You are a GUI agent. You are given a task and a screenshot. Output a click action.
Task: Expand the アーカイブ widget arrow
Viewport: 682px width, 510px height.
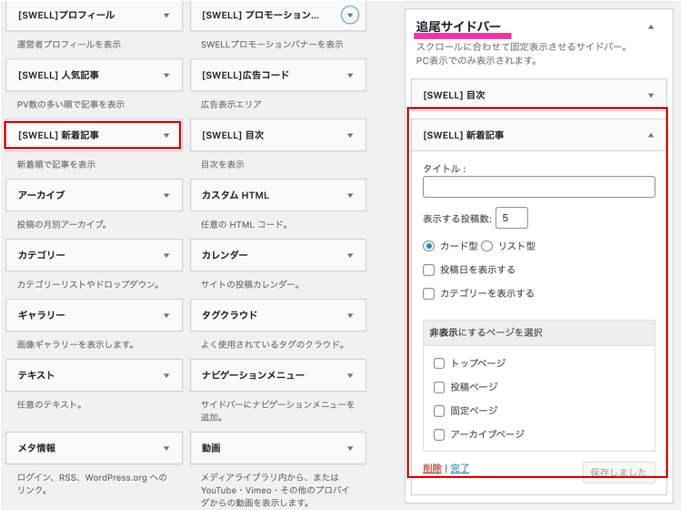(x=166, y=196)
